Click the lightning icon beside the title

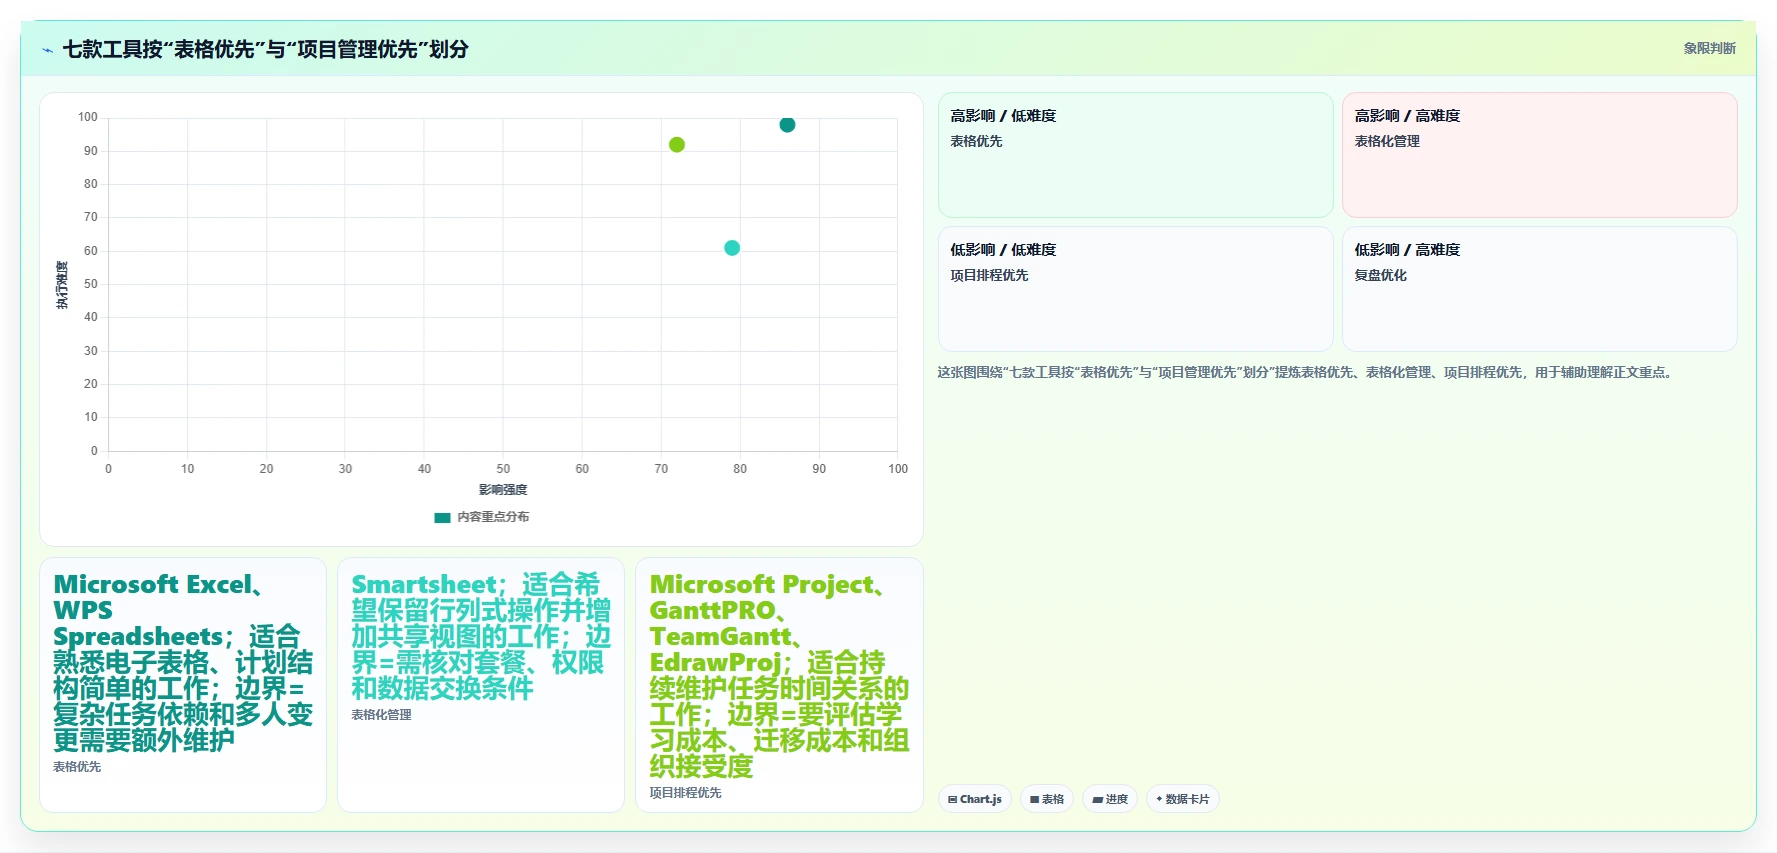pyautogui.click(x=47, y=50)
